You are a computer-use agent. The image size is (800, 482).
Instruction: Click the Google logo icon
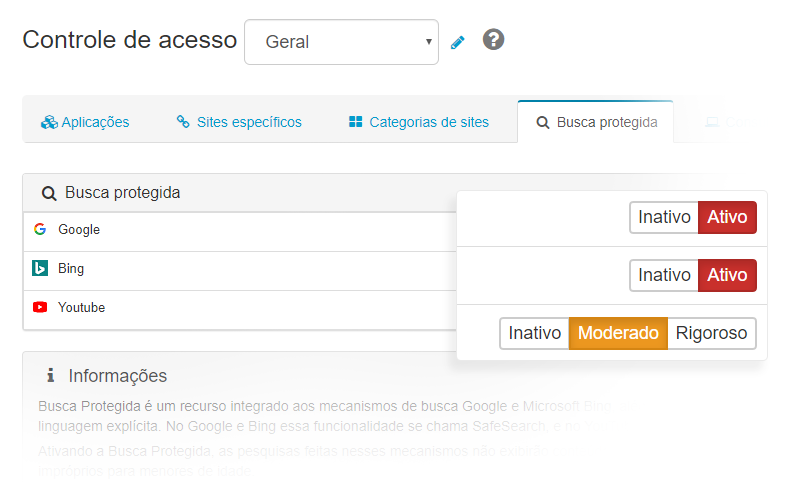point(40,230)
